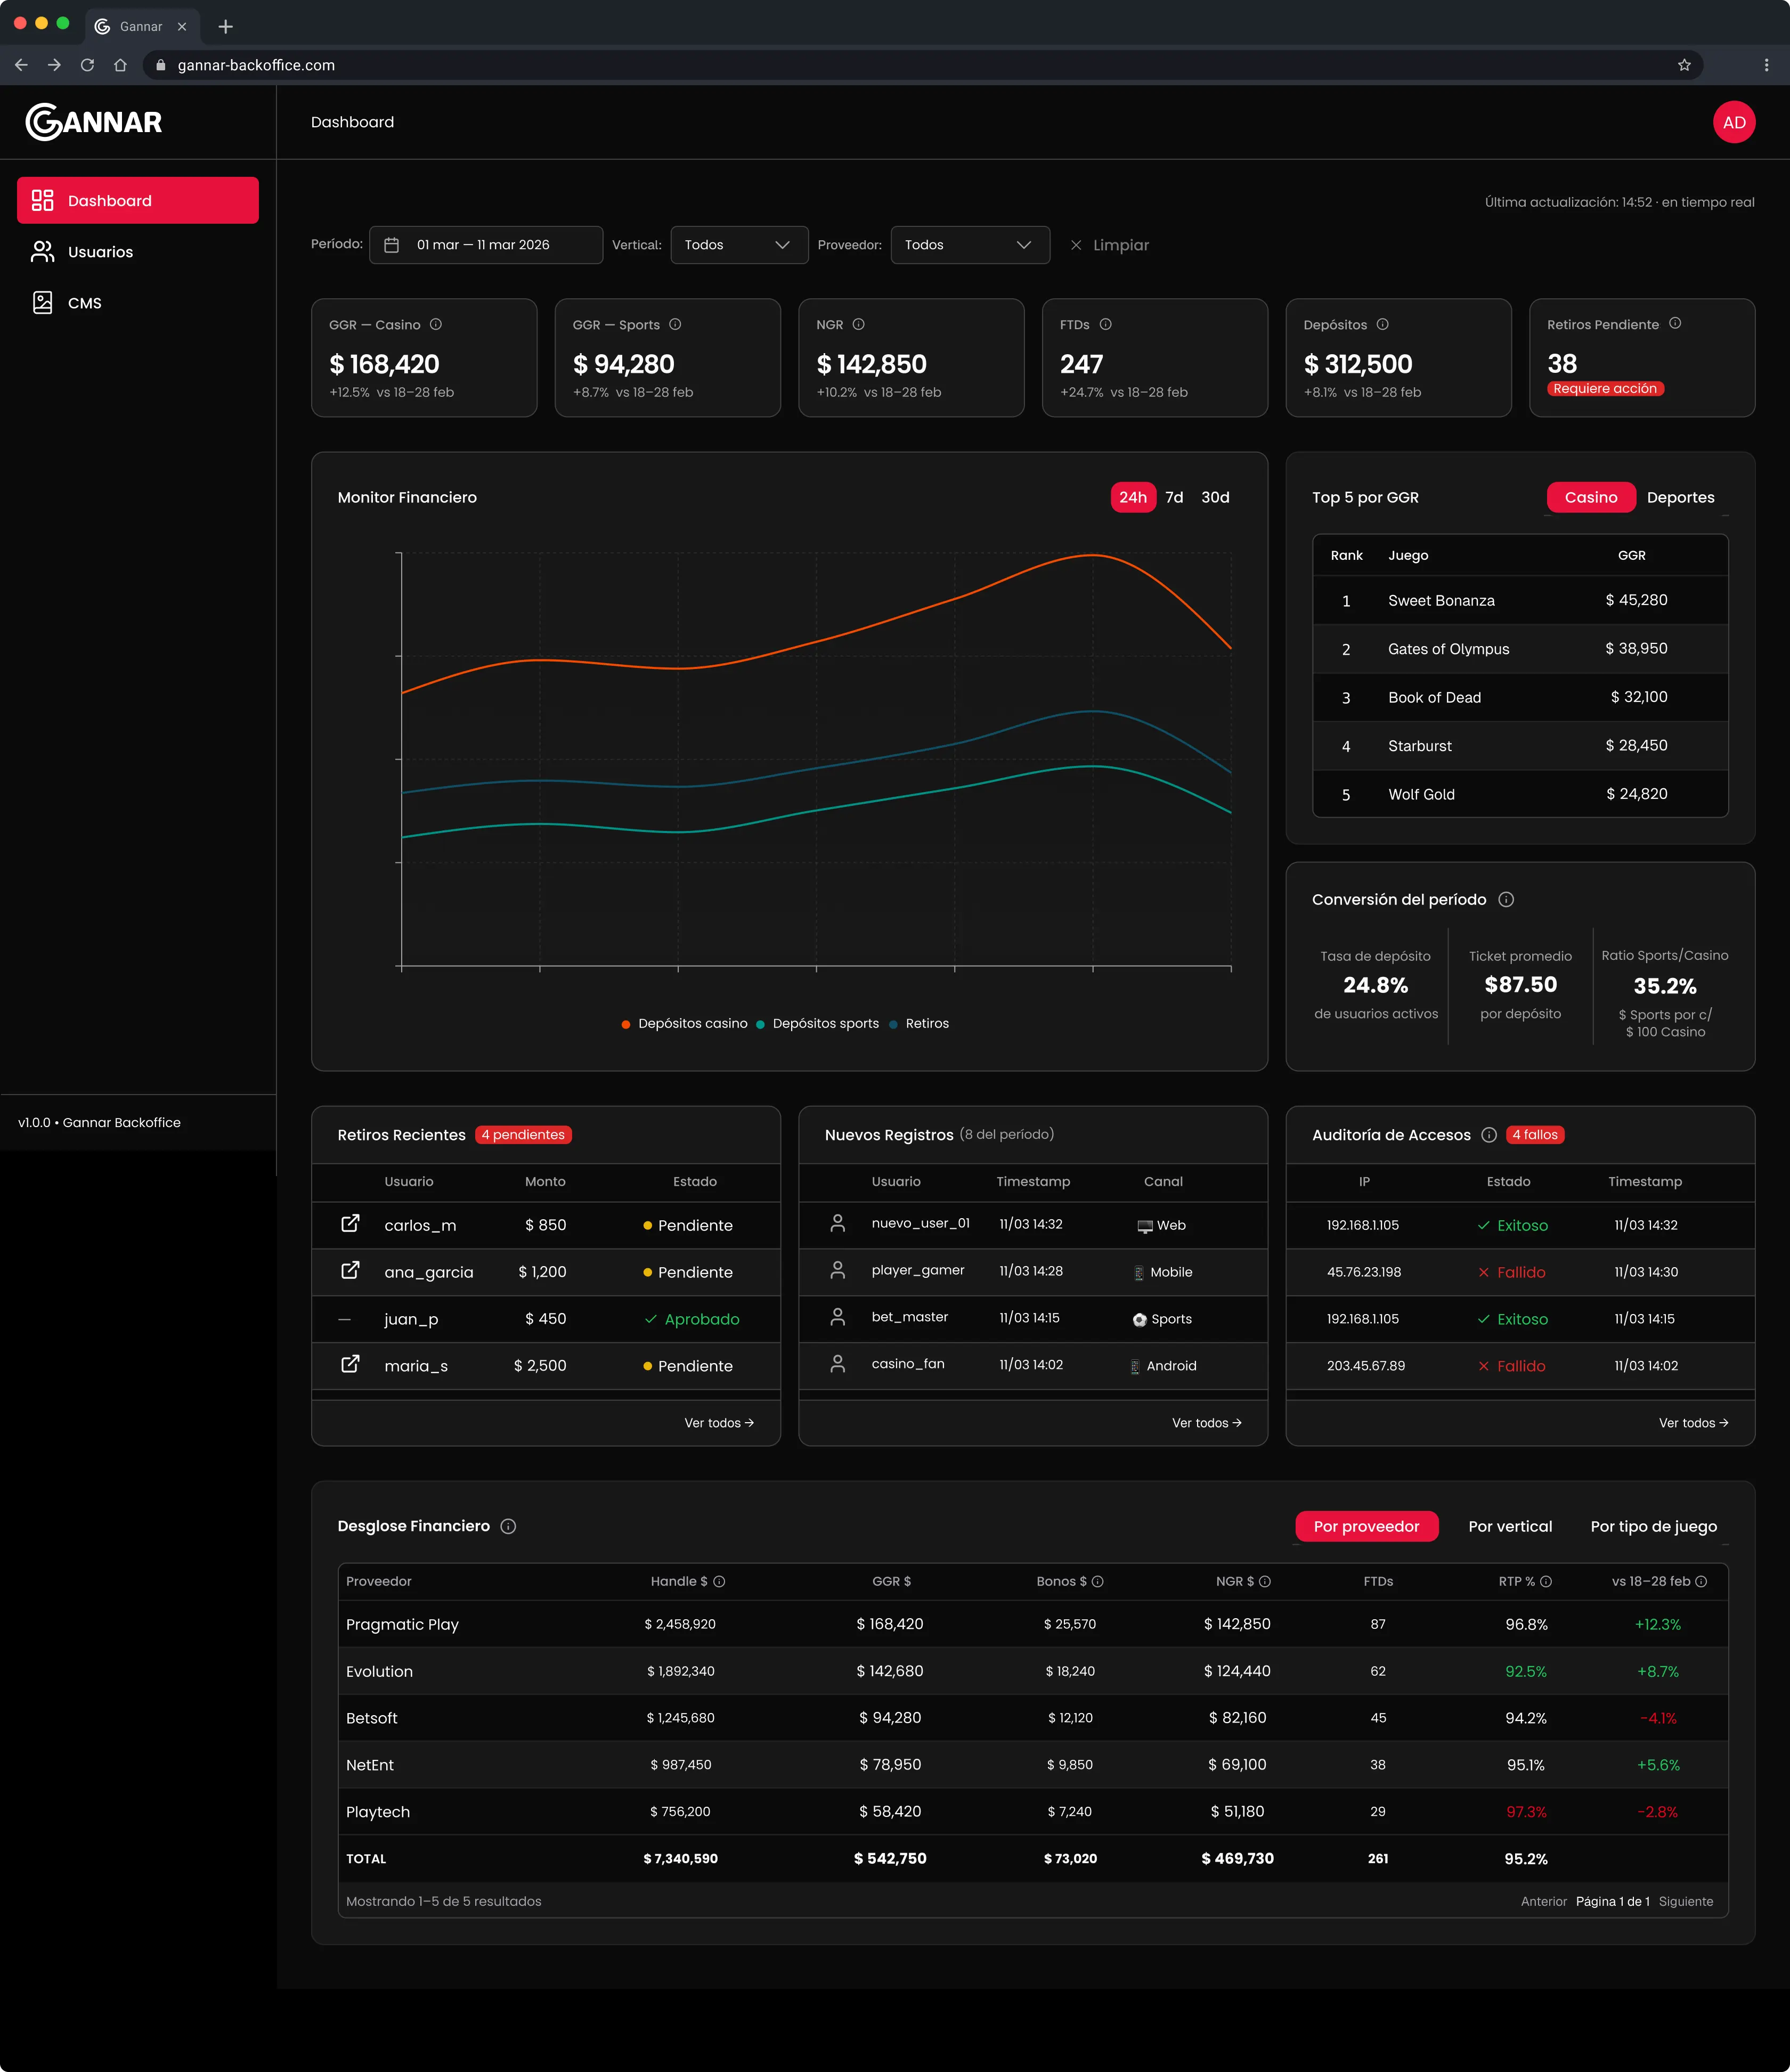Open the Período date range picker
The image size is (1790, 2072).
pyautogui.click(x=486, y=245)
